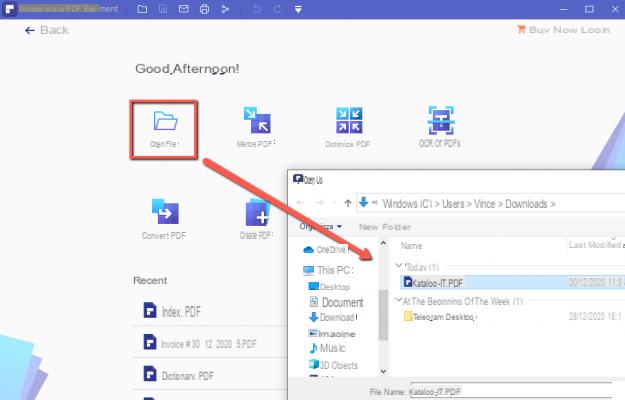Click the email envelope icon in title bar

pyautogui.click(x=184, y=9)
